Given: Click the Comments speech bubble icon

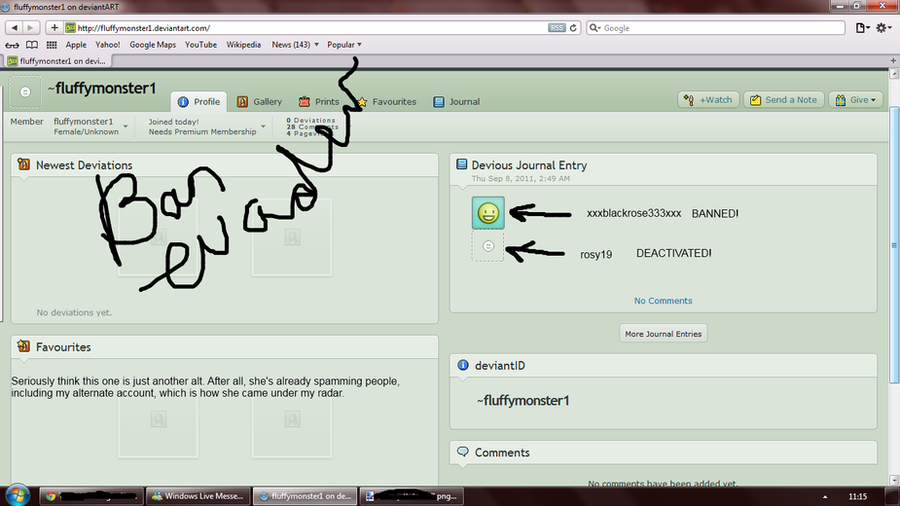Looking at the screenshot, I should (463, 451).
